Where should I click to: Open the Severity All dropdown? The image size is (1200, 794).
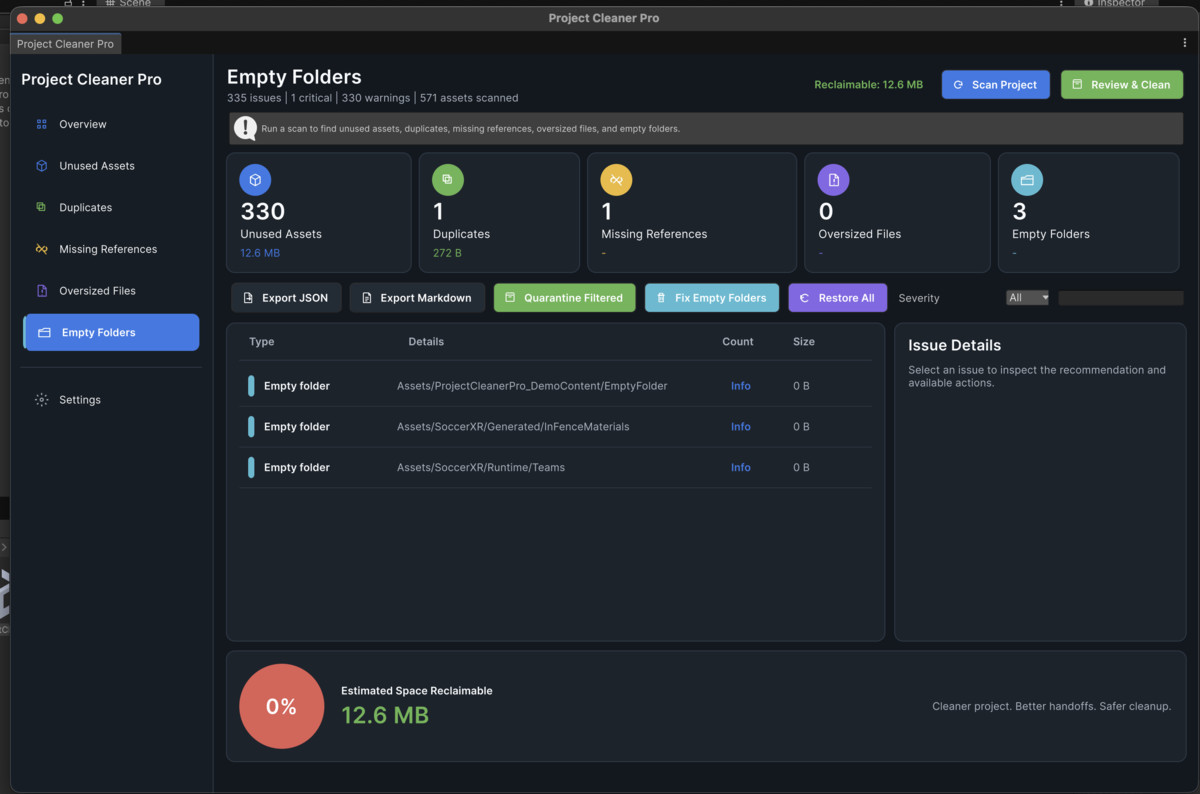pos(1027,298)
